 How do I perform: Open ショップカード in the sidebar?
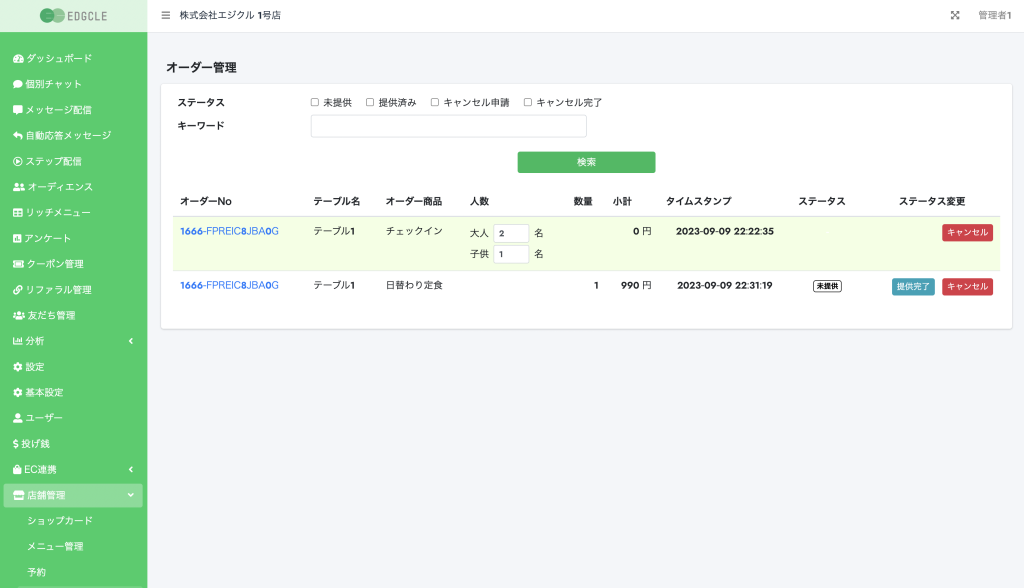[x=59, y=521]
